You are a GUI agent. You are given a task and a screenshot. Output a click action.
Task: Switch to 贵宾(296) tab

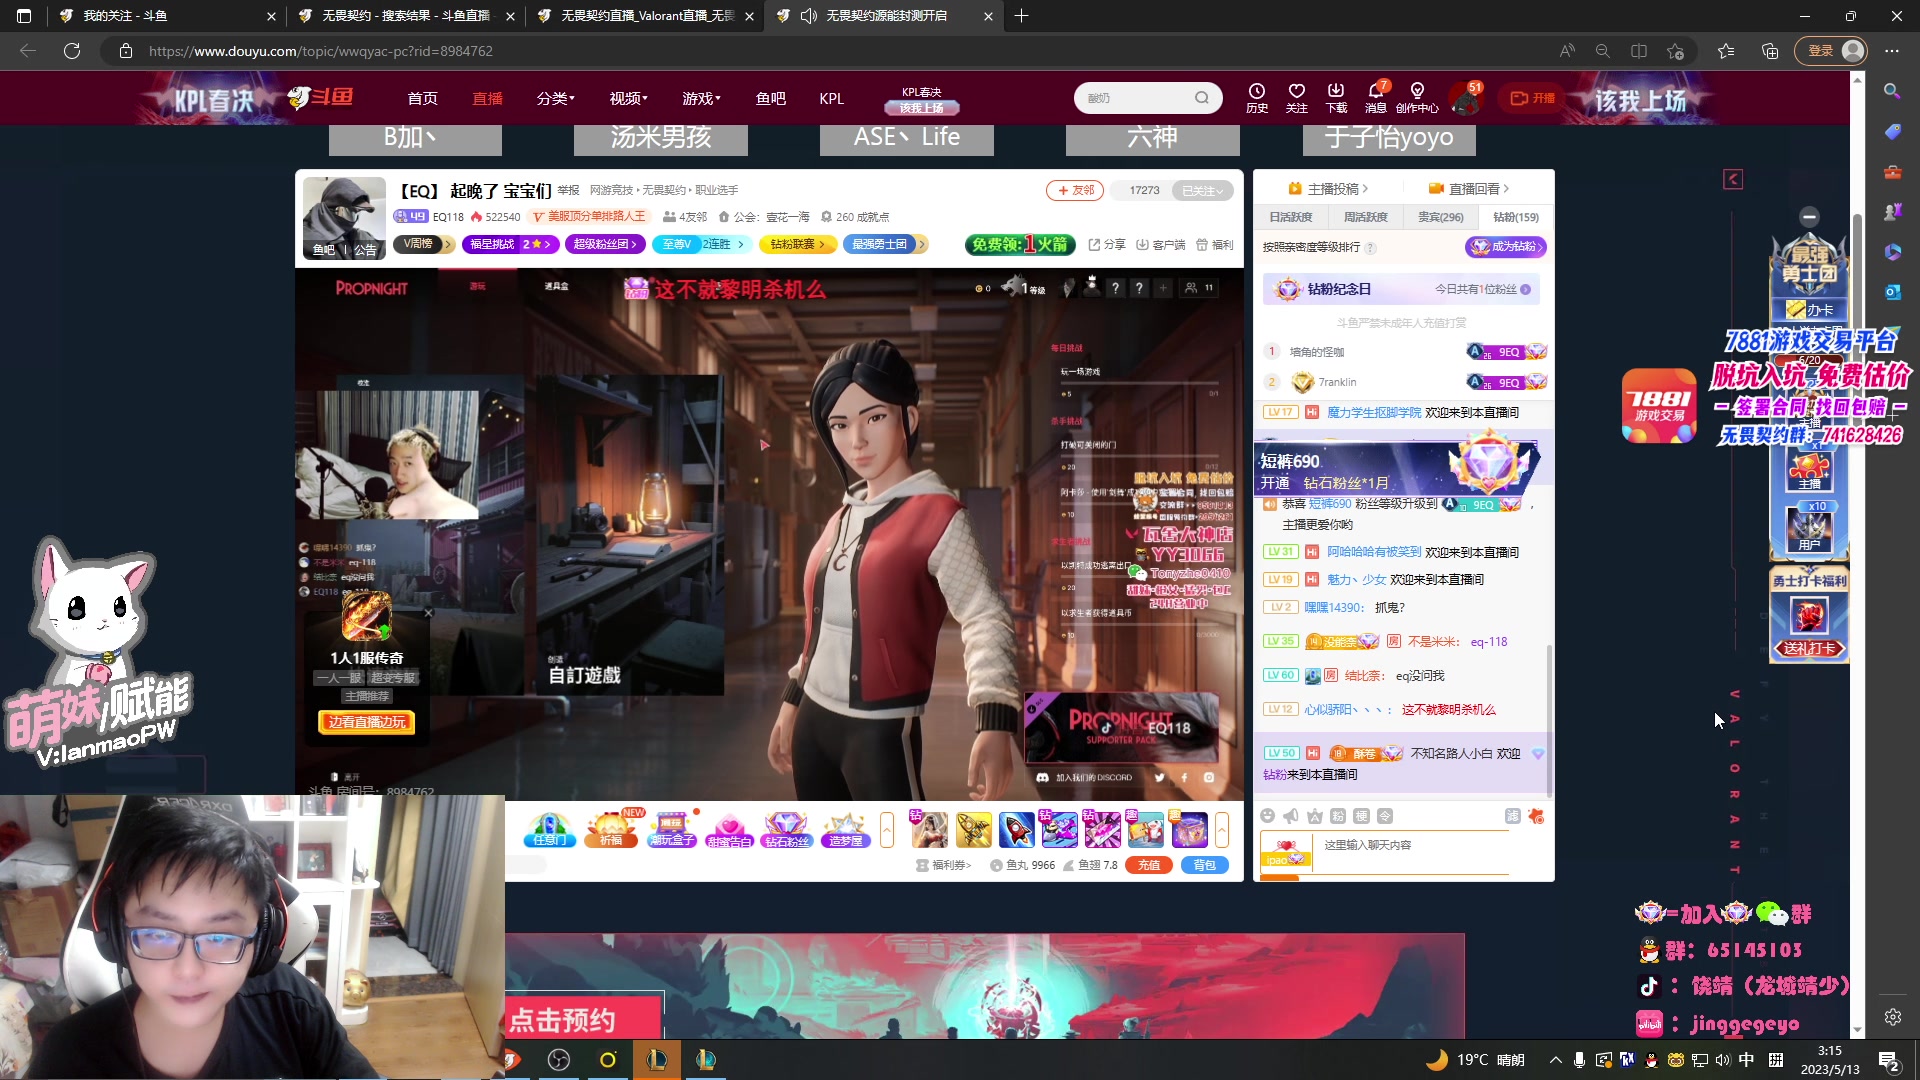(1440, 217)
